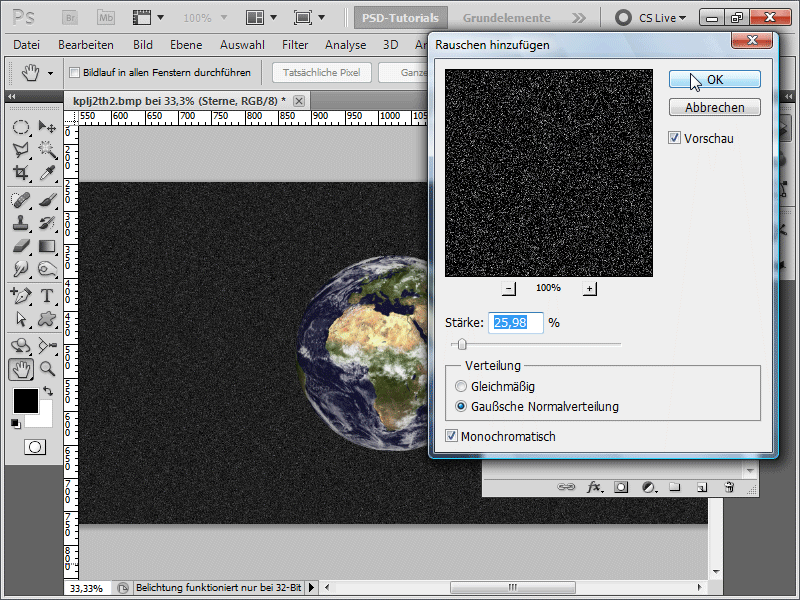Open the Datei menu

(x=27, y=45)
